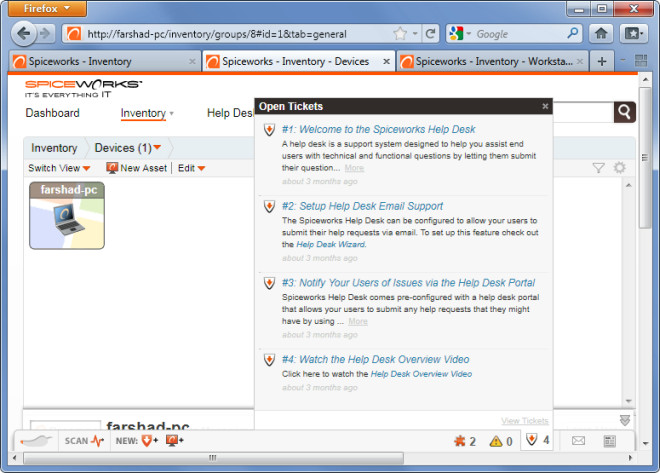Open ticket #4 Watch Help Desk Overview Video
Viewport: 660px width, 473px height.
pyautogui.click(x=375, y=359)
